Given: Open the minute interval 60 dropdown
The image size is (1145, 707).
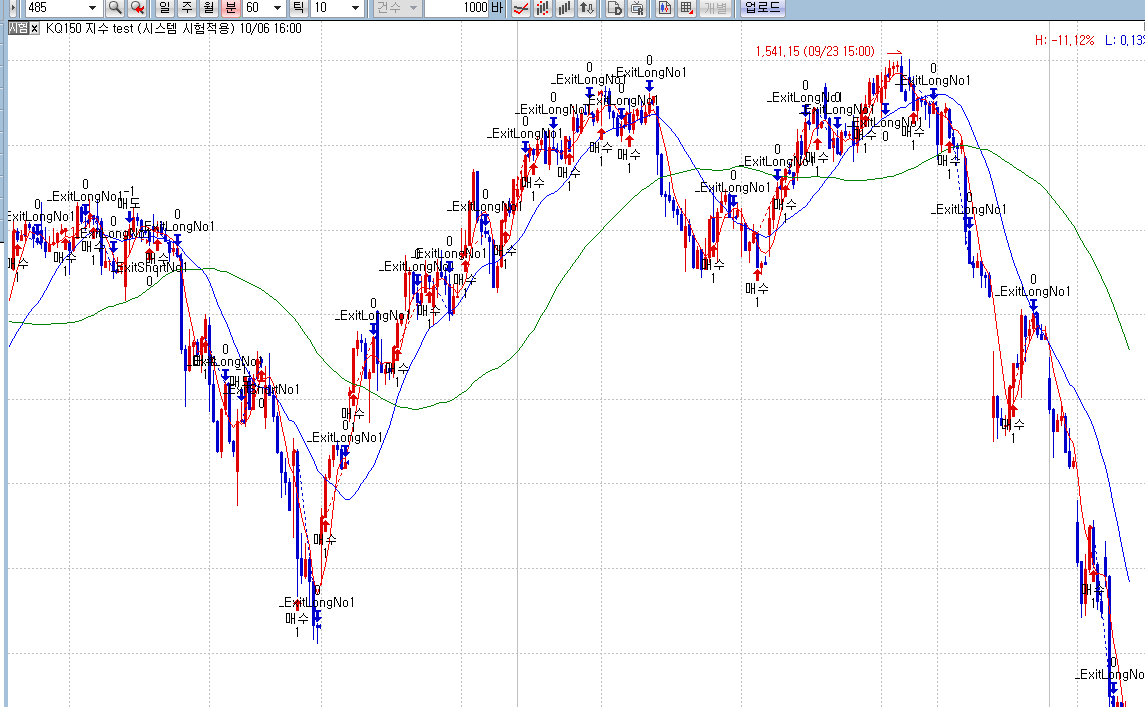Looking at the screenshot, I should (x=277, y=8).
